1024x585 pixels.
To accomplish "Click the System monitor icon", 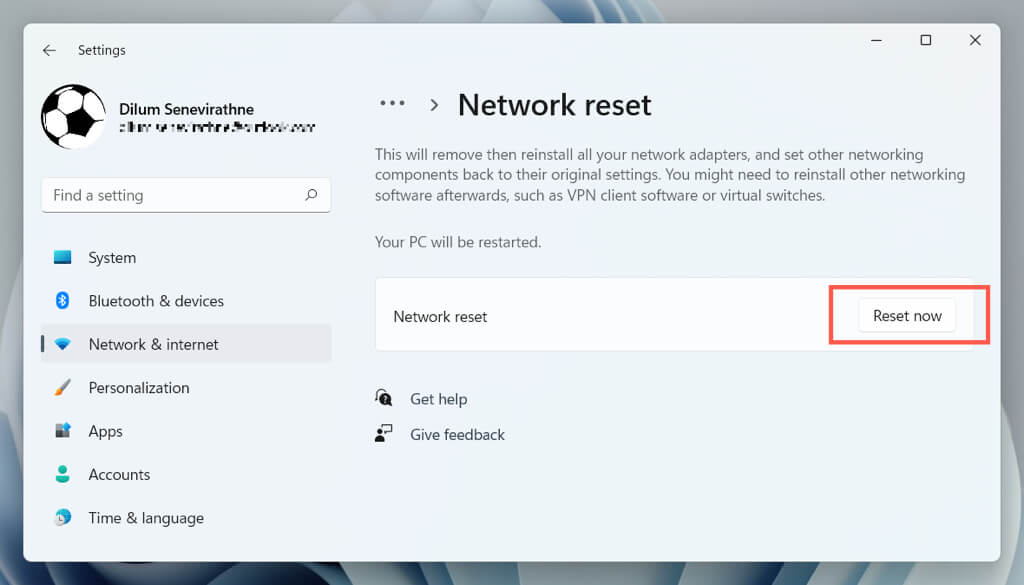I will [x=63, y=257].
